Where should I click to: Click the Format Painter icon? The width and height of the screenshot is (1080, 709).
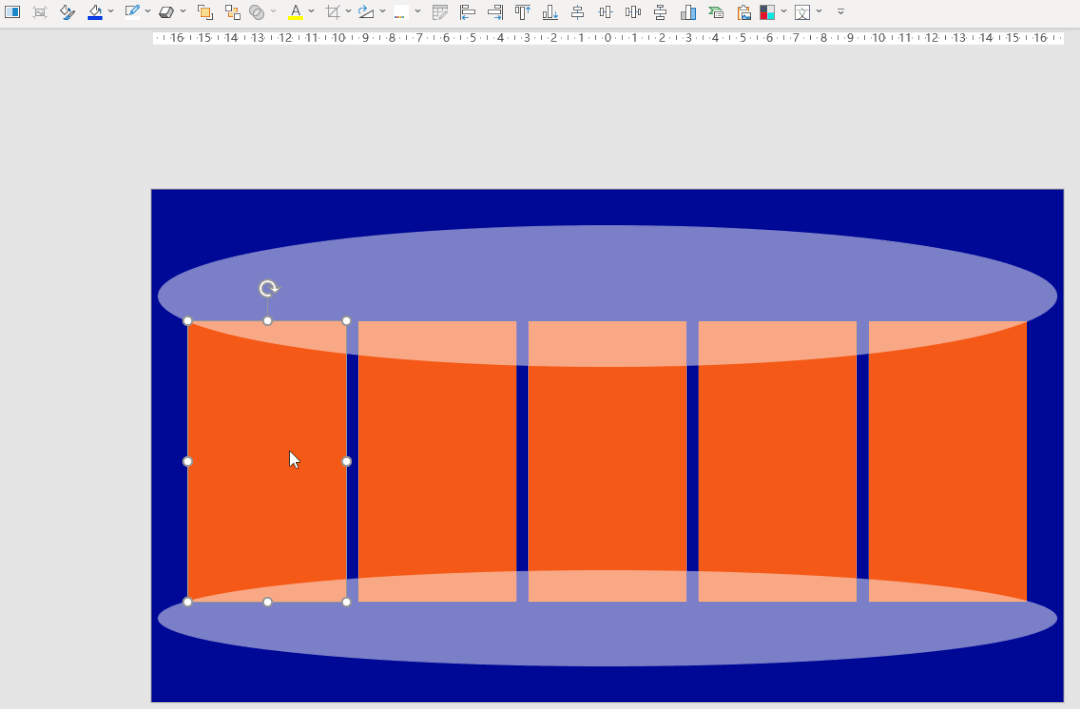[x=67, y=12]
